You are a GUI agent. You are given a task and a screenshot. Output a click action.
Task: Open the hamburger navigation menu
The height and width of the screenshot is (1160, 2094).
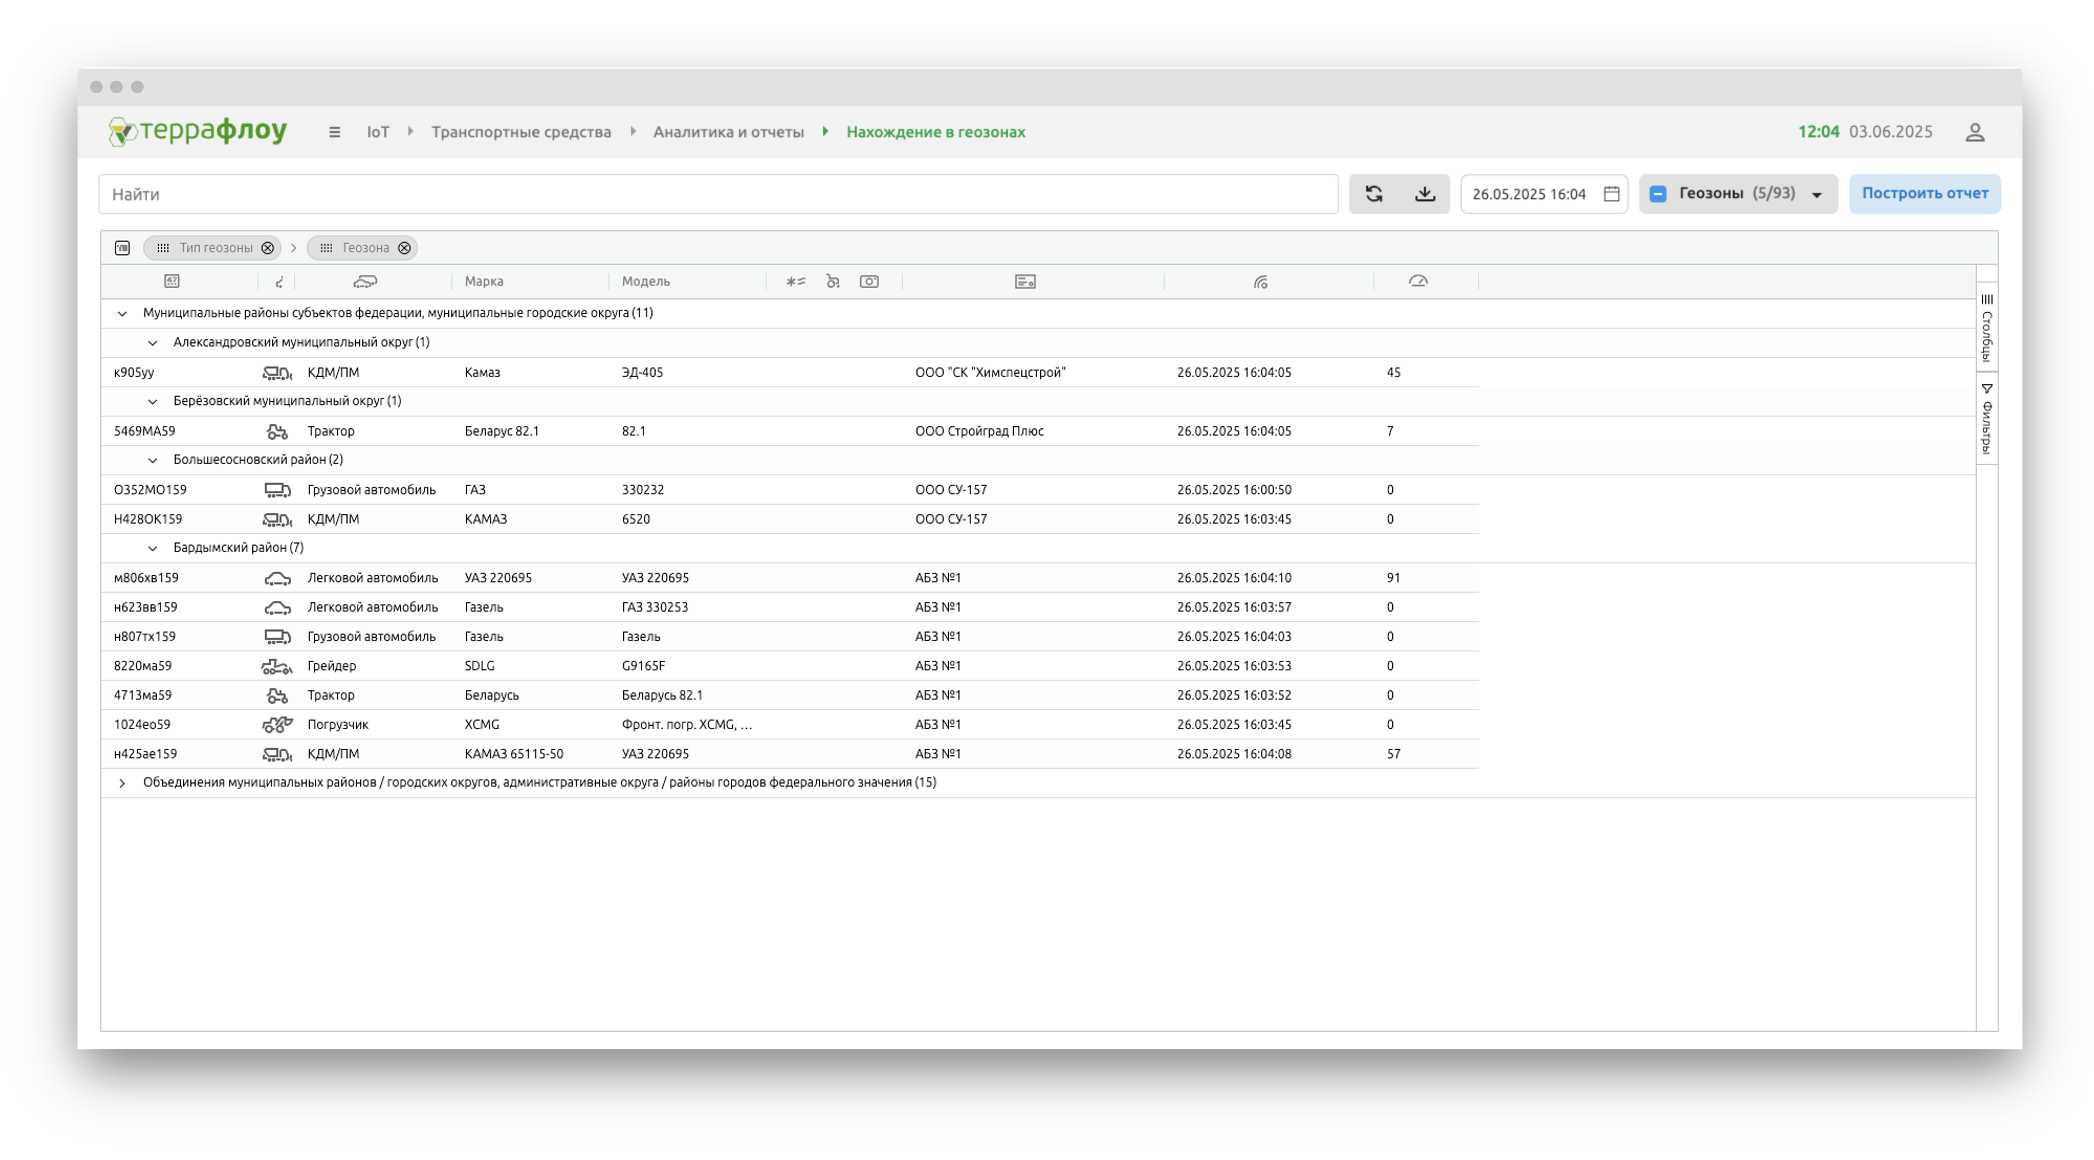[334, 132]
